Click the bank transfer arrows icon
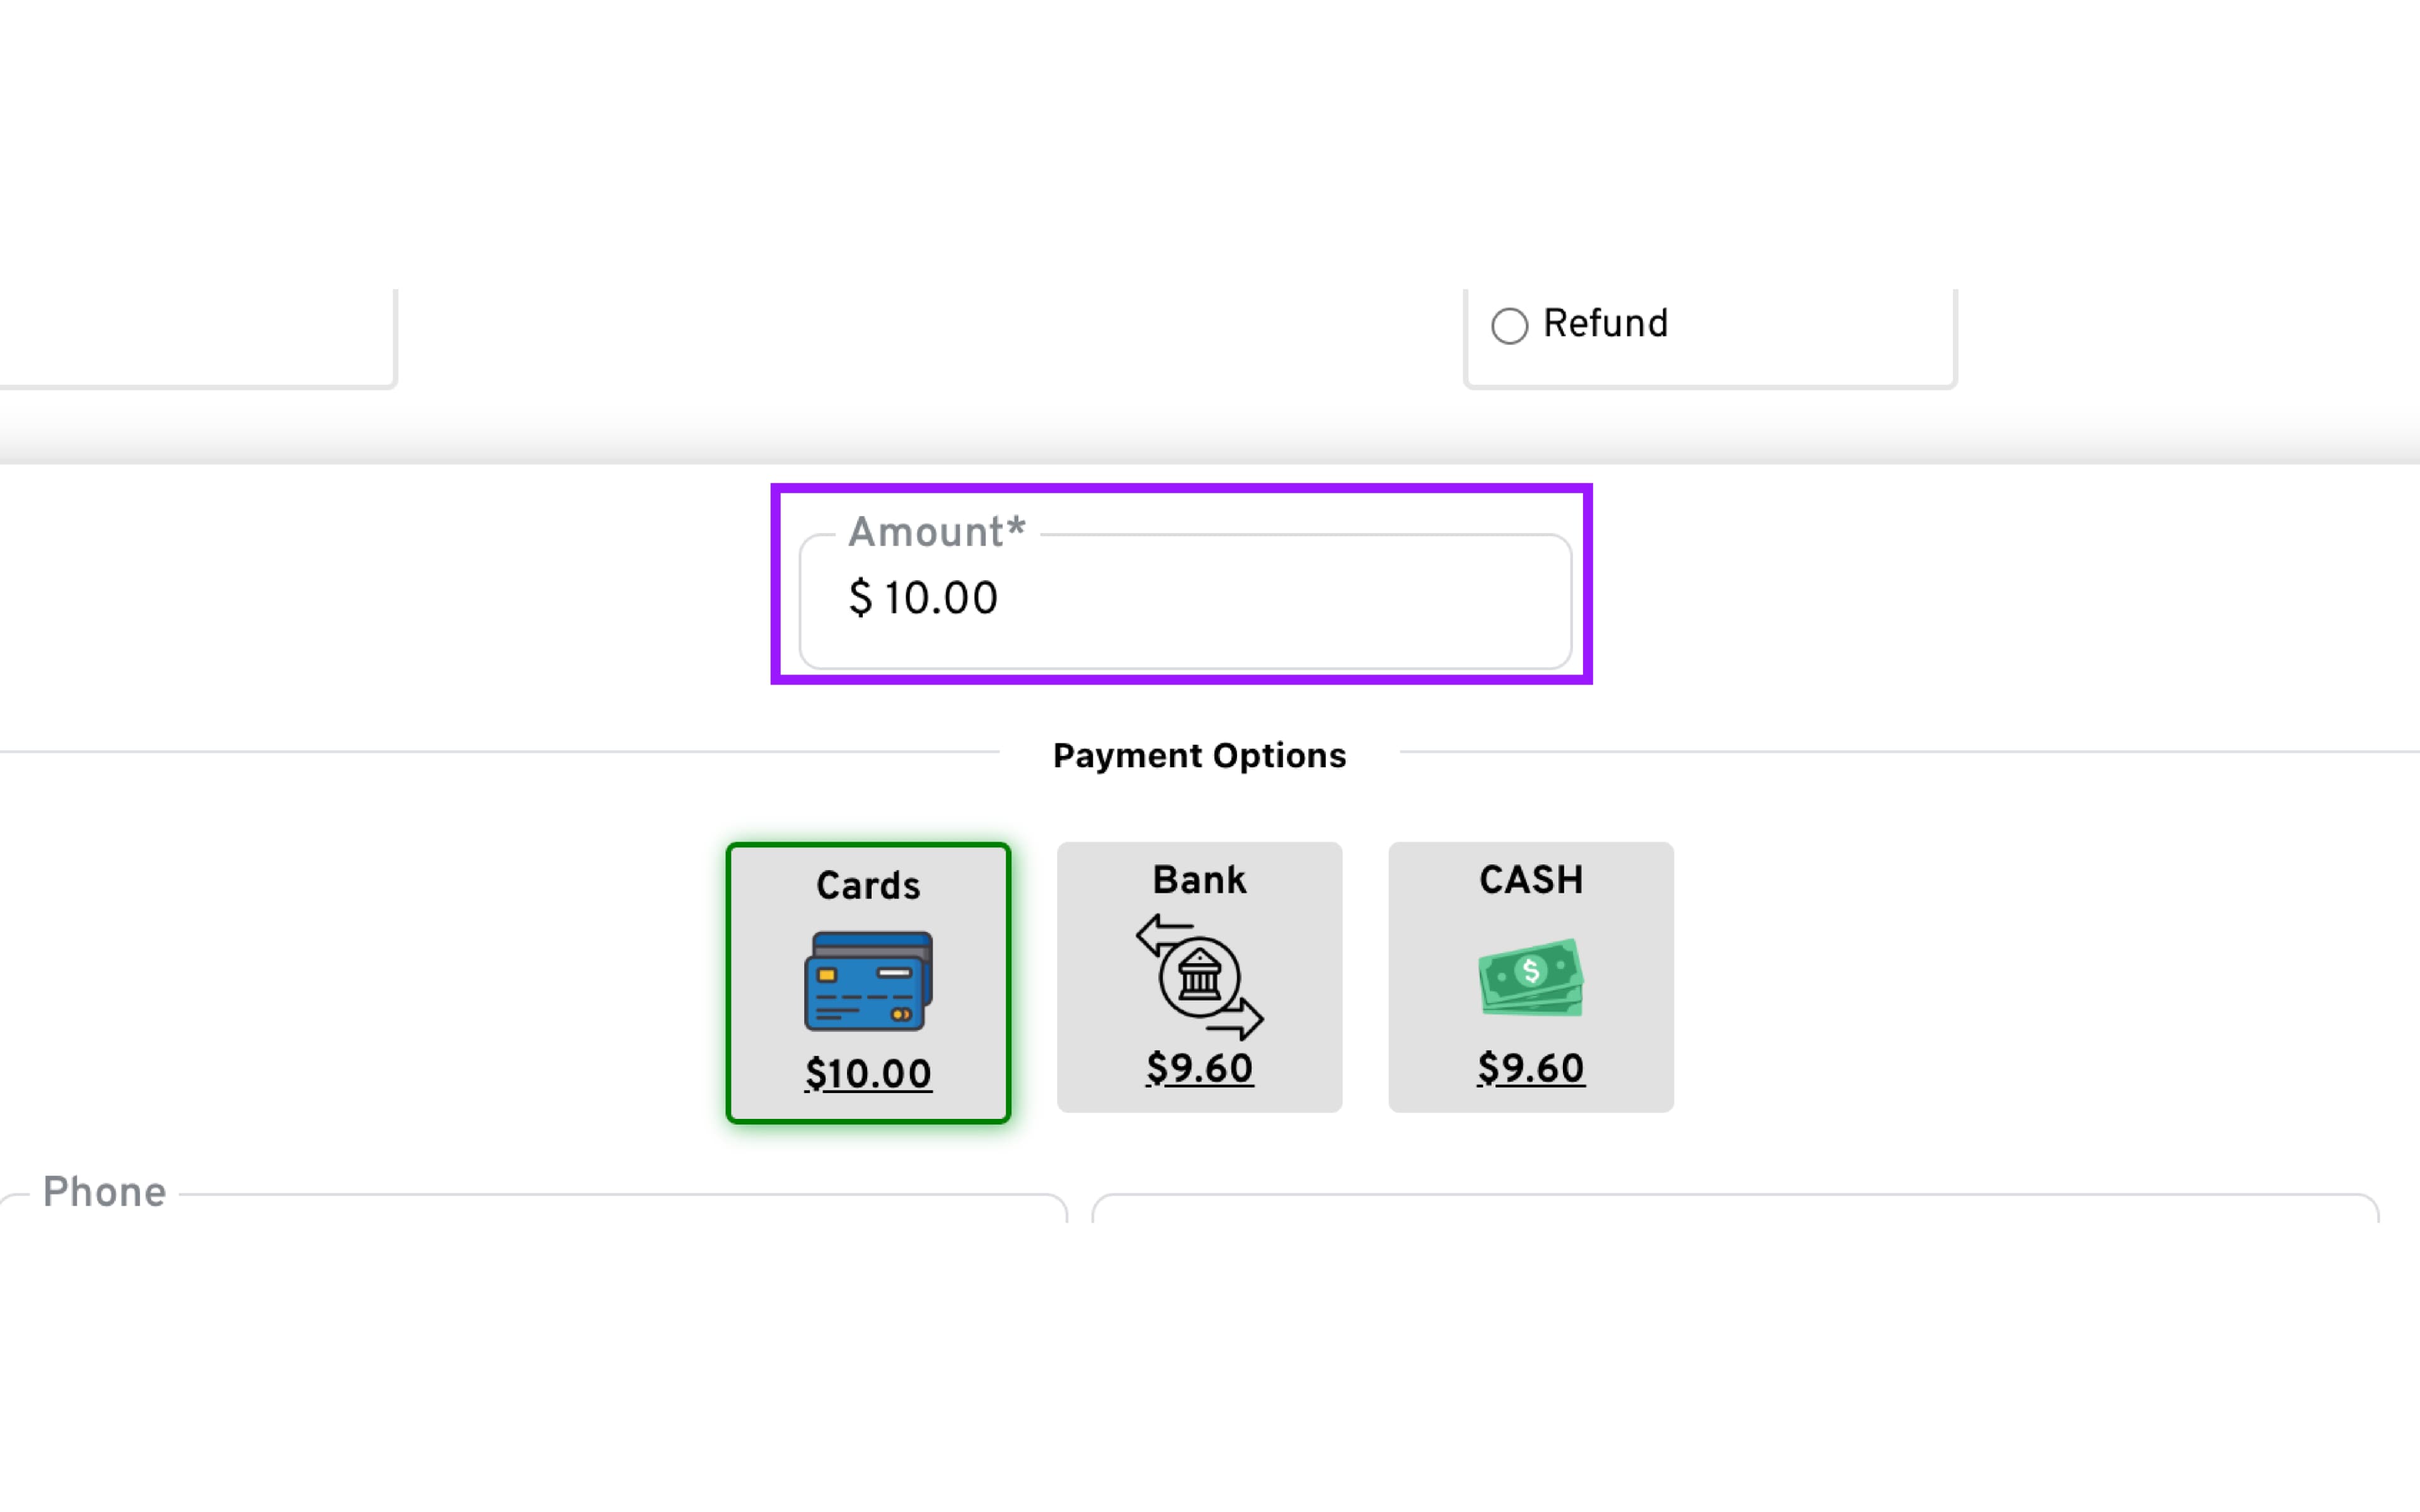 (x=1199, y=977)
